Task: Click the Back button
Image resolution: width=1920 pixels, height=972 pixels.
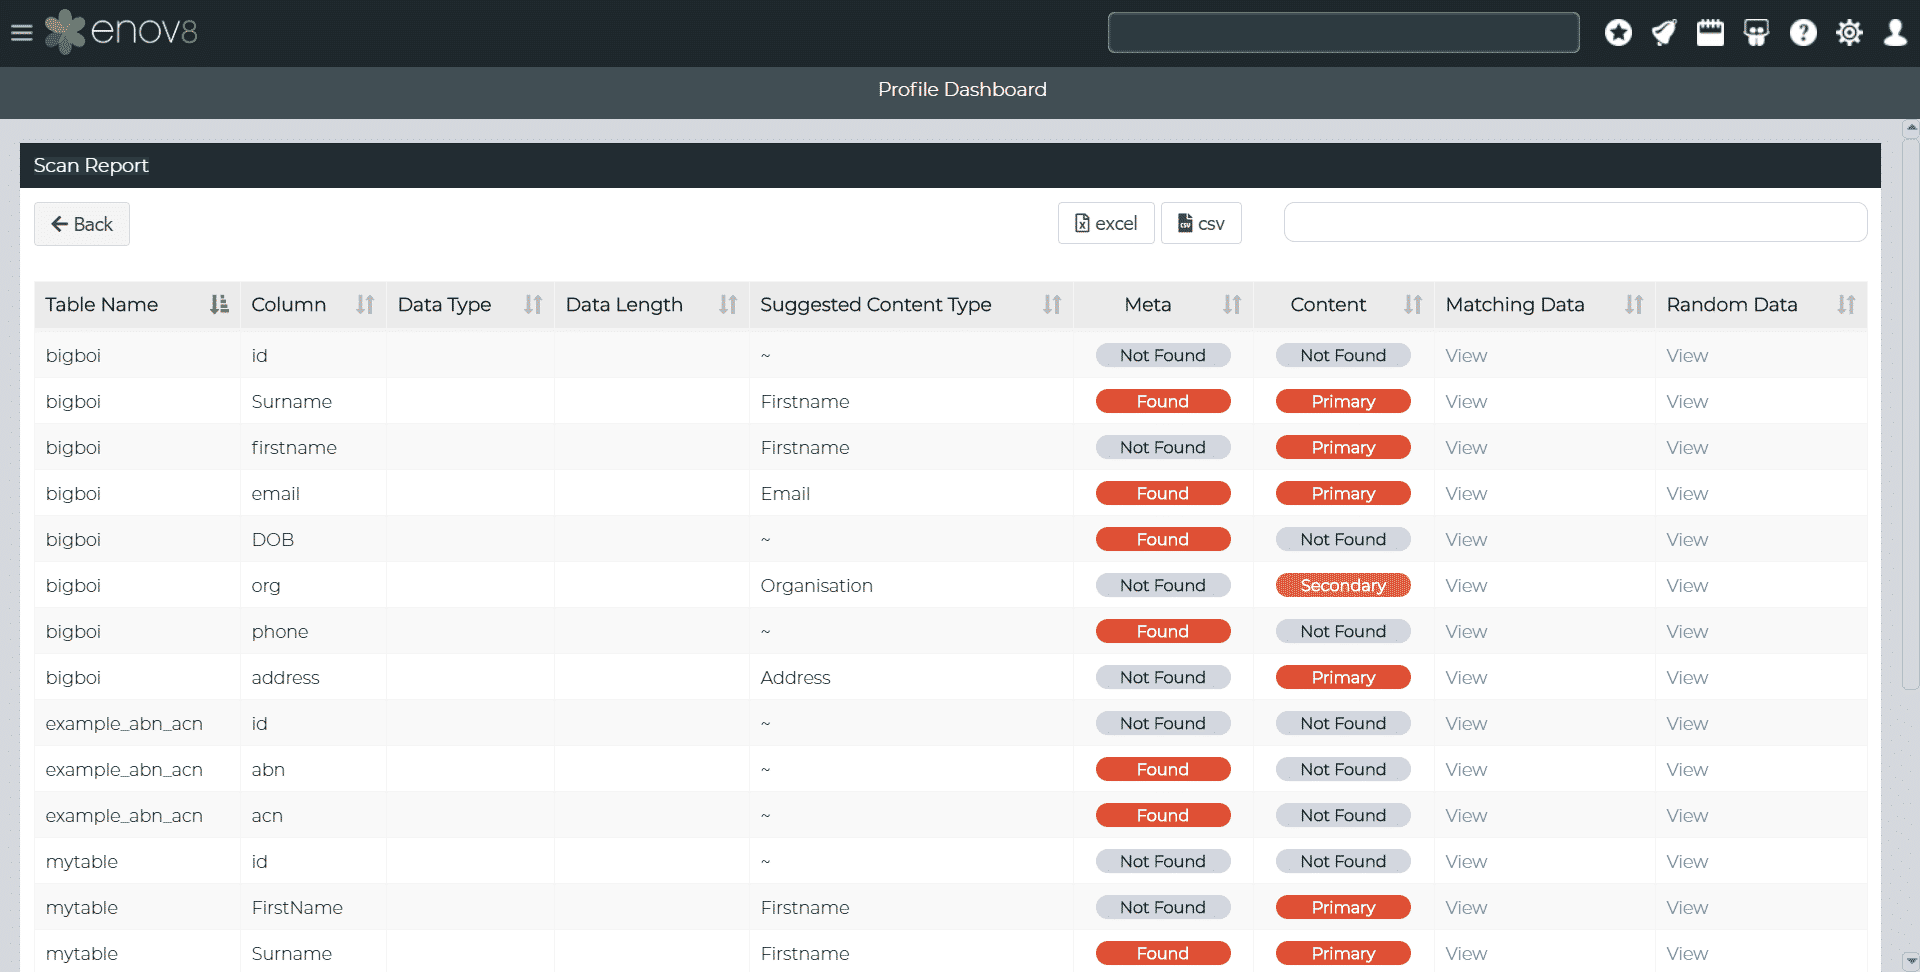Action: click(82, 224)
